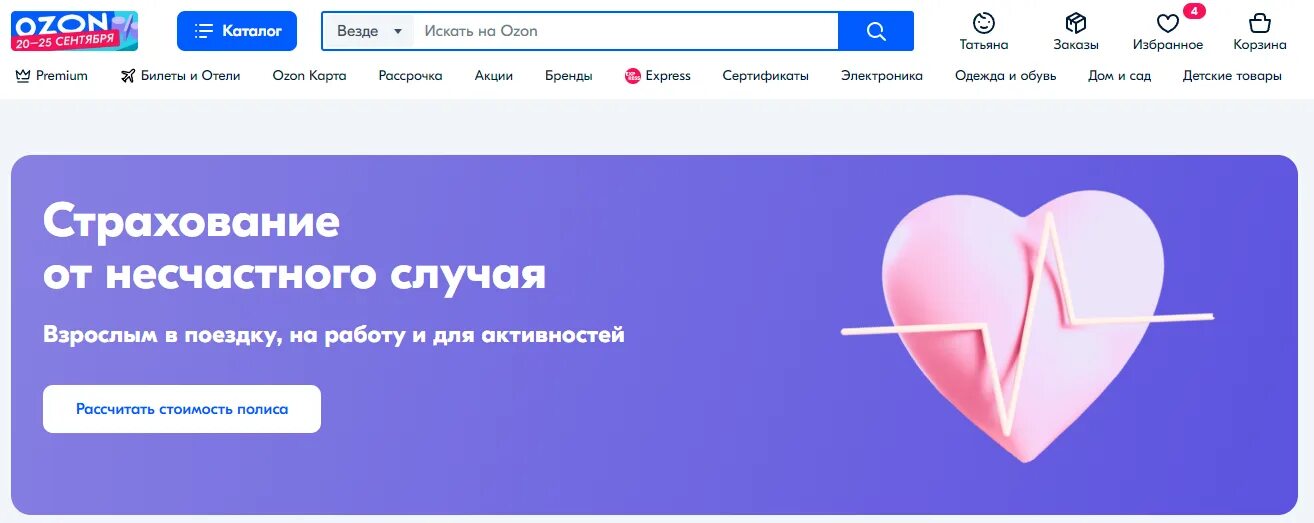Viewport: 1314px width, 523px height.
Task: Expand the Везде search scope dropdown
Action: [370, 31]
